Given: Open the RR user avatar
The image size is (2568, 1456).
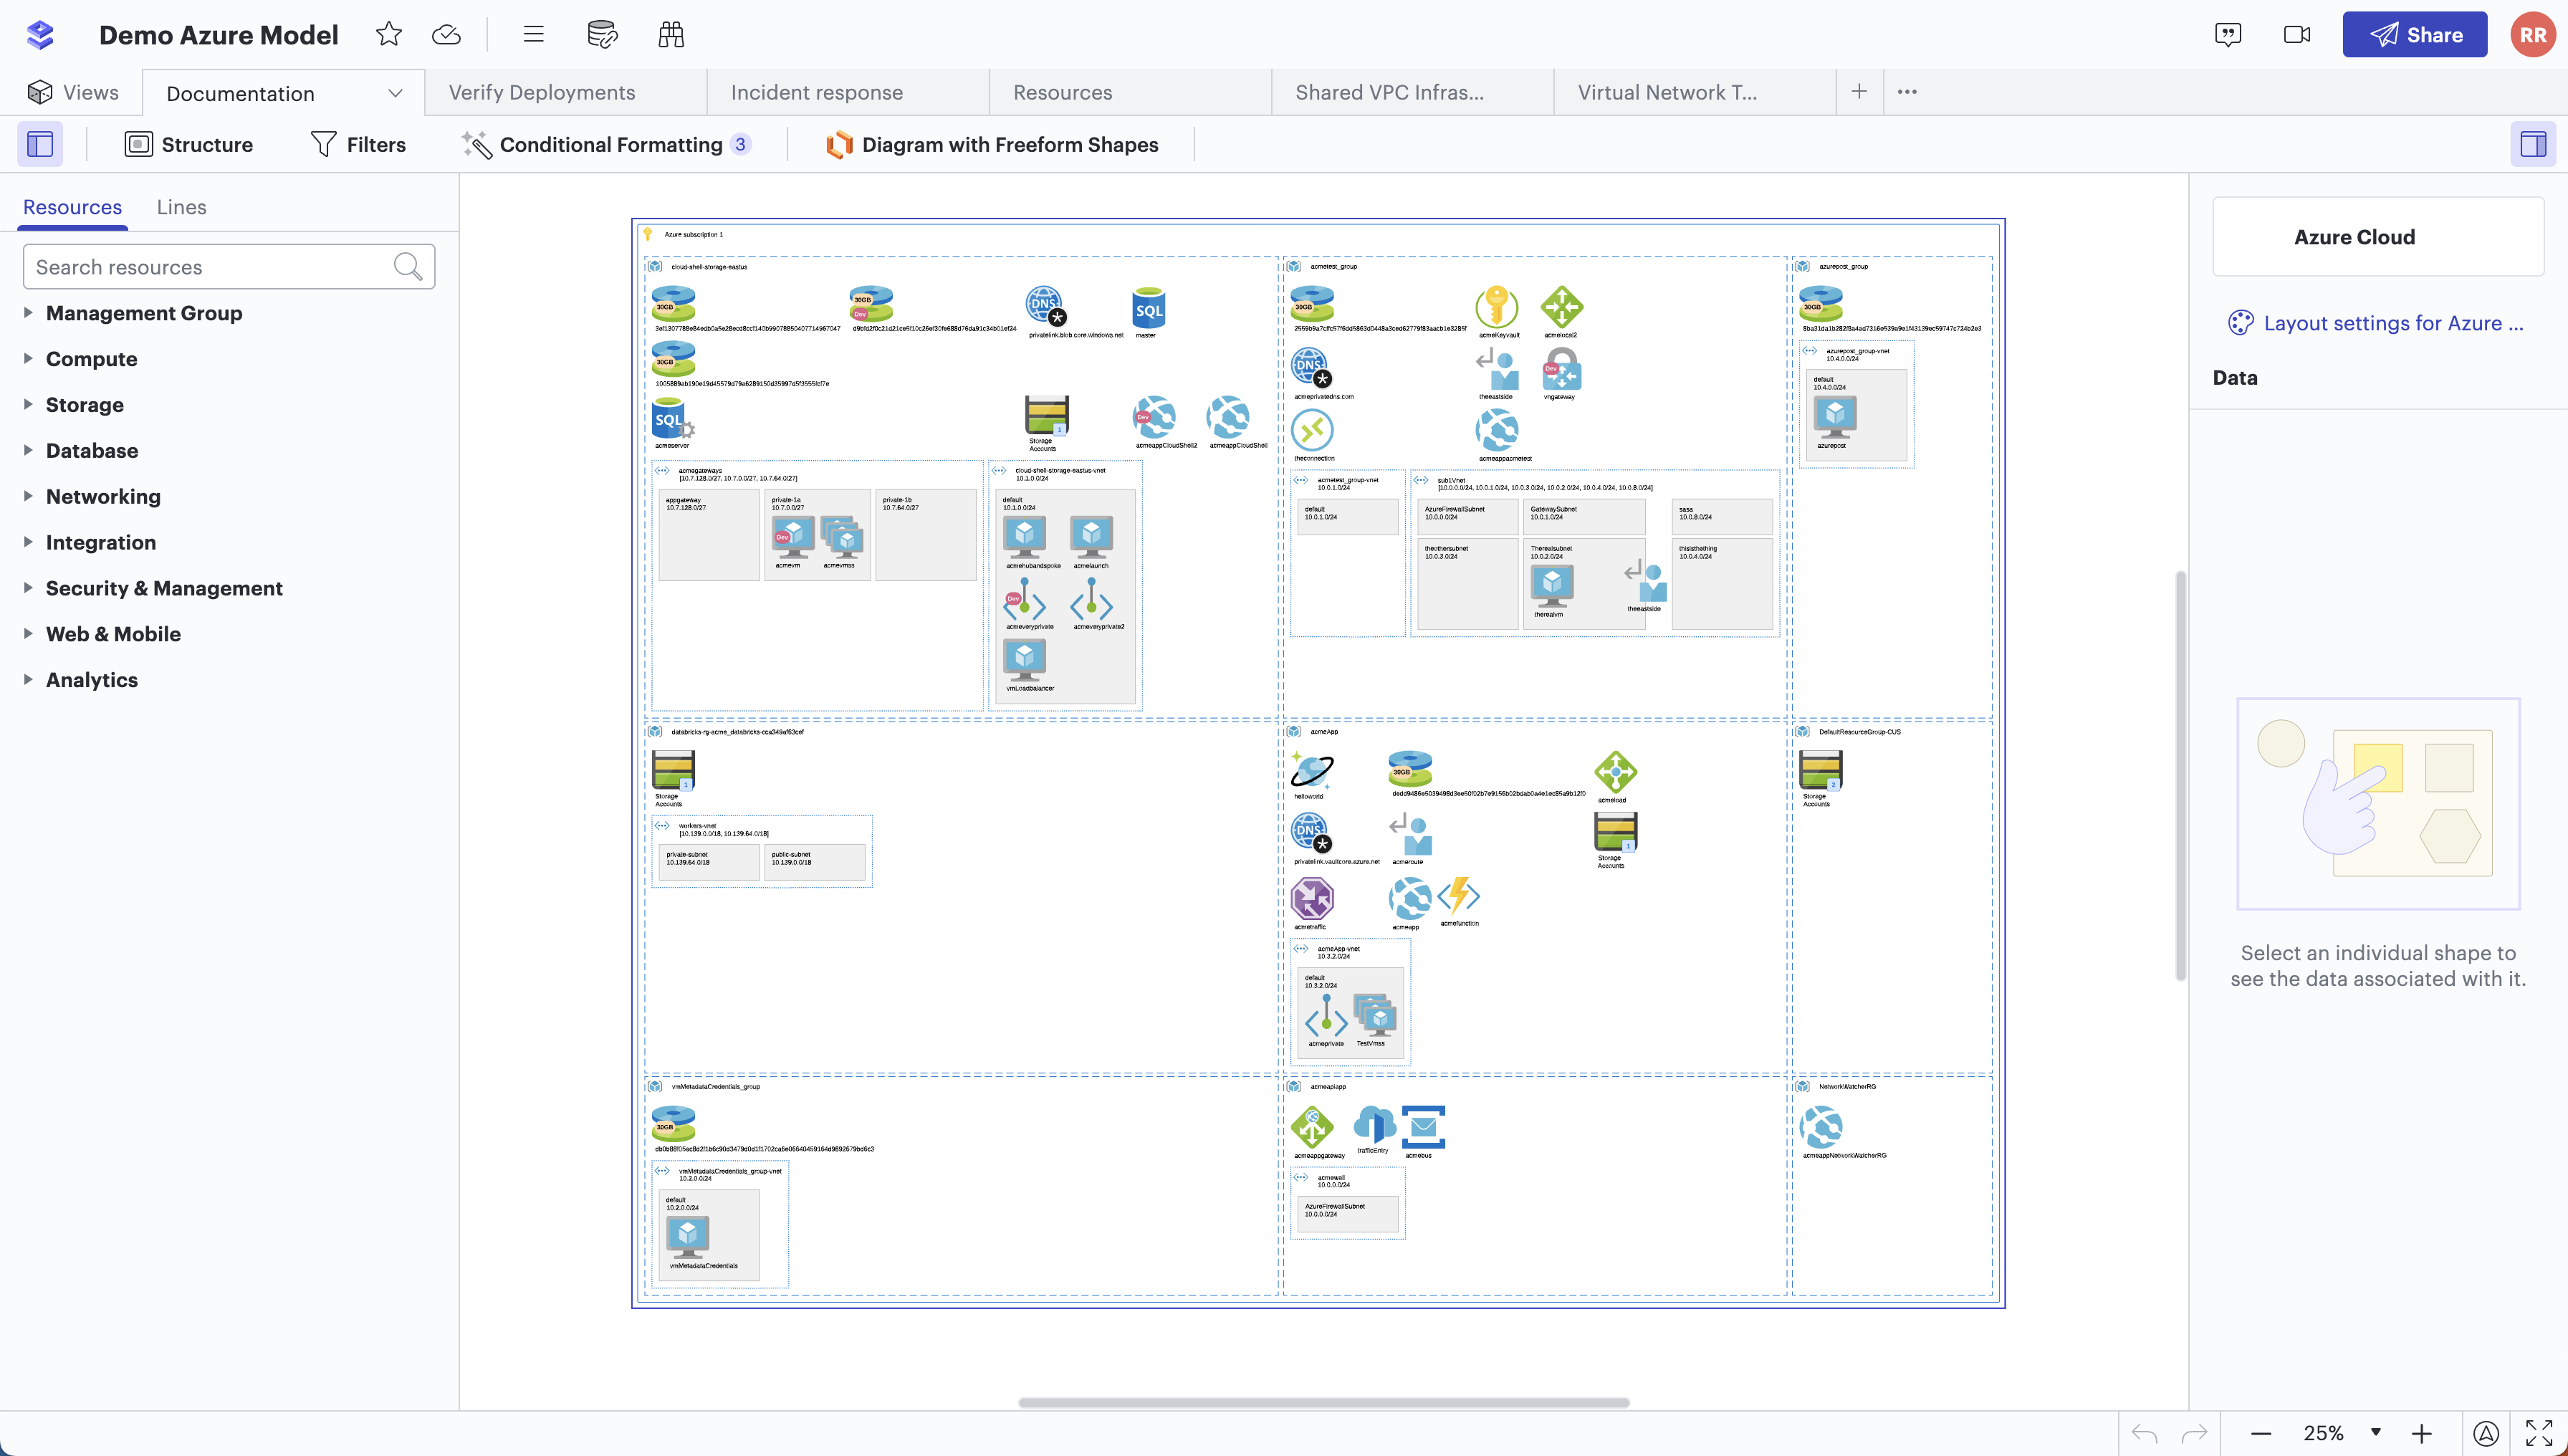Looking at the screenshot, I should point(2532,35).
